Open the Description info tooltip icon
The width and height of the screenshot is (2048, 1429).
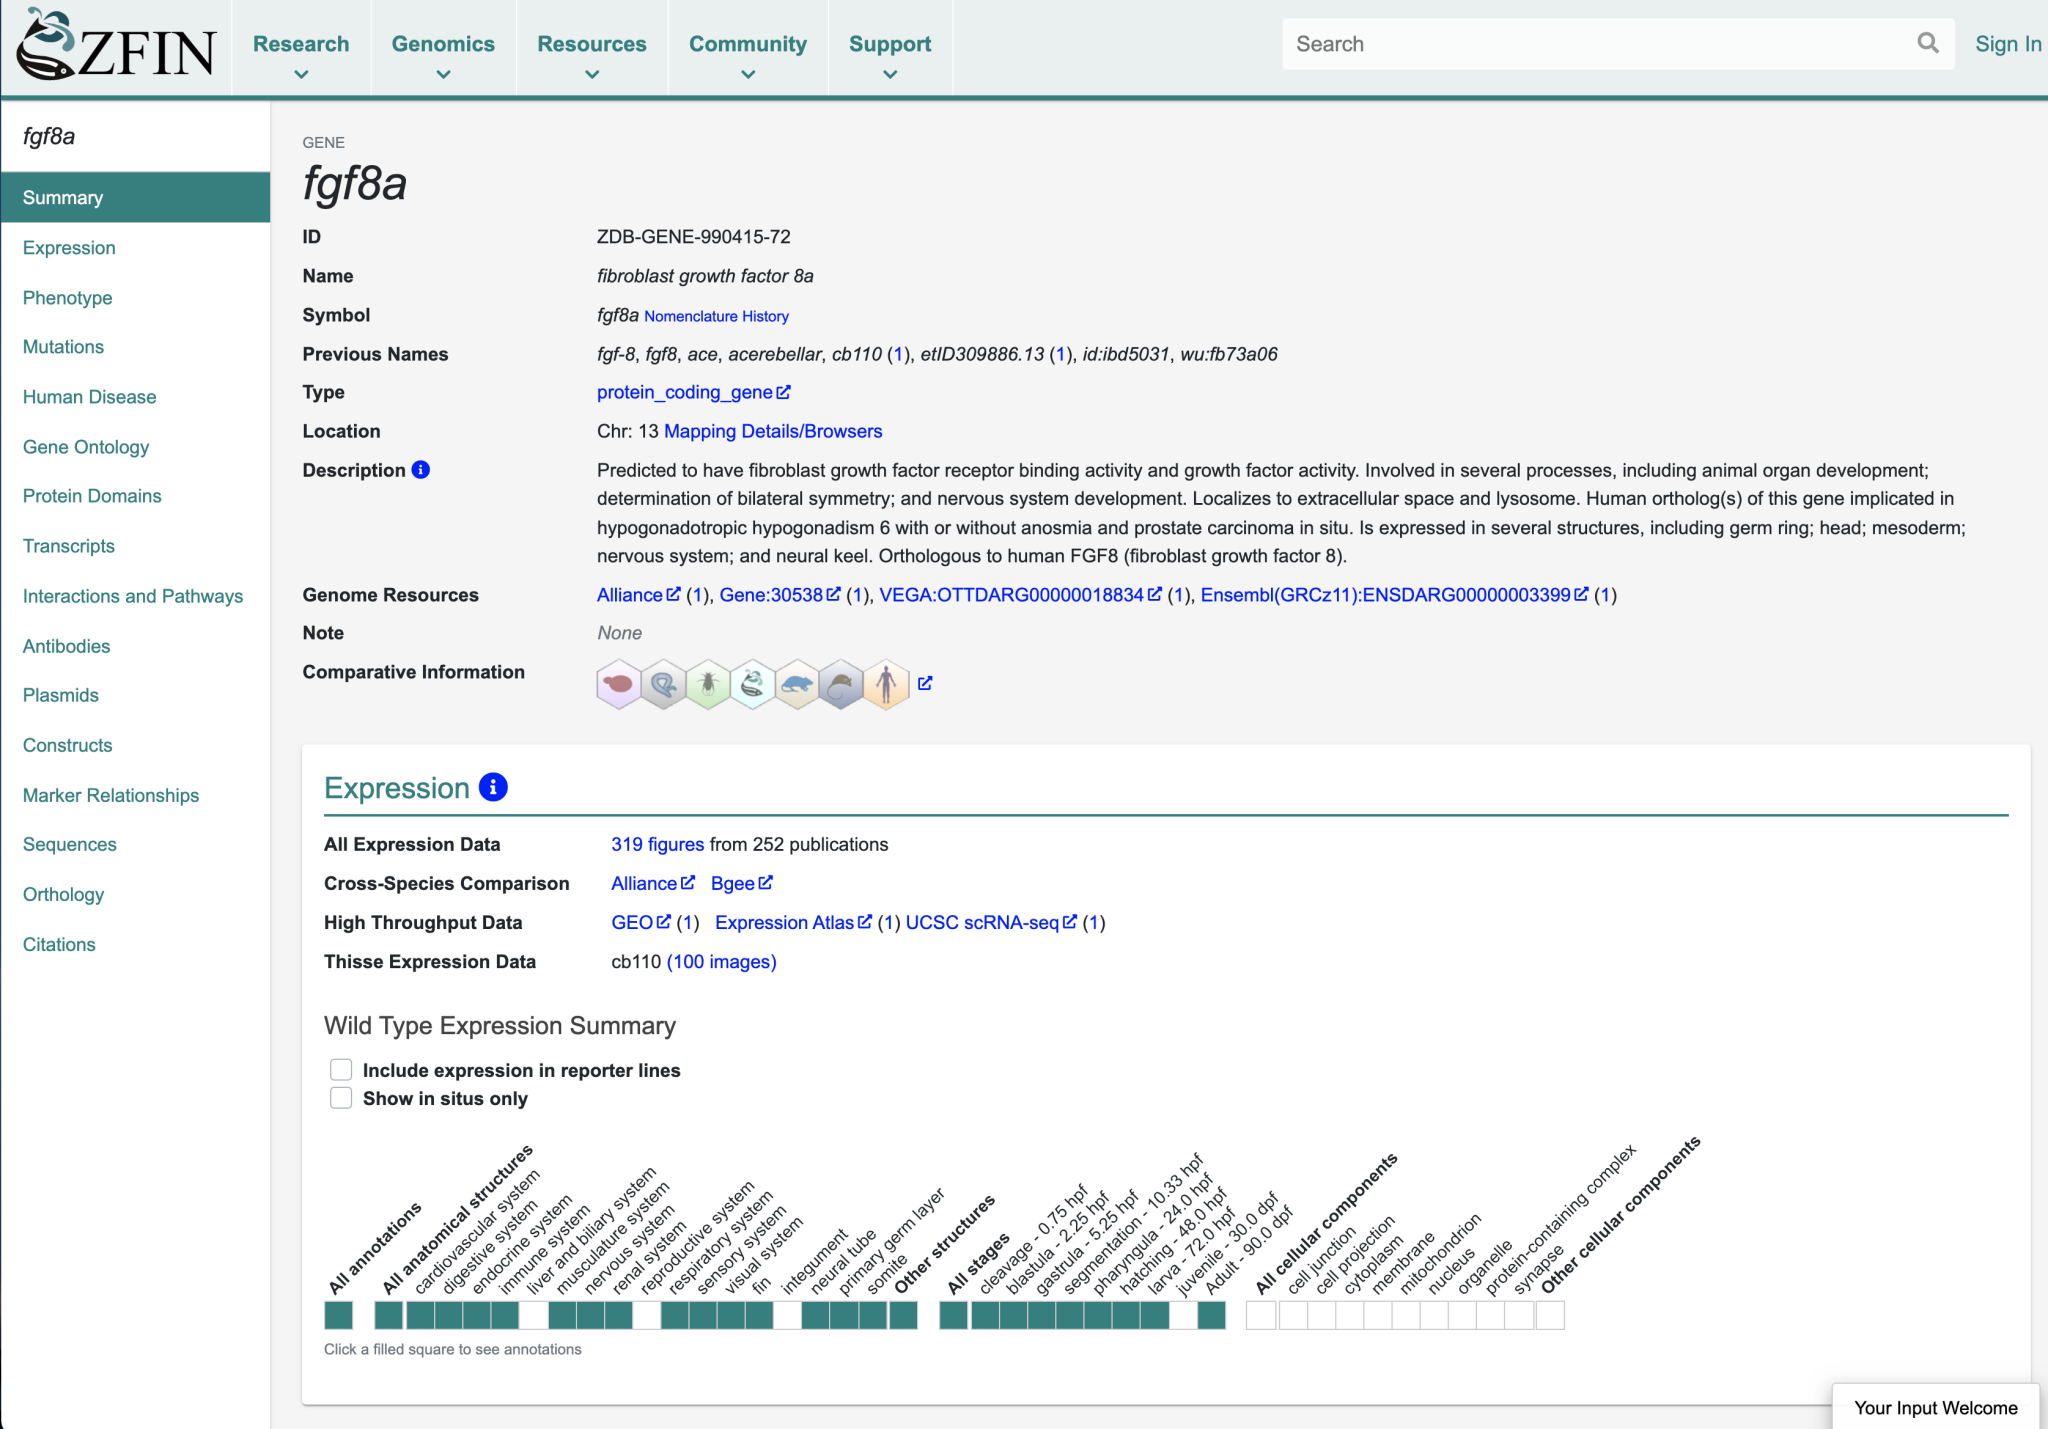point(421,469)
